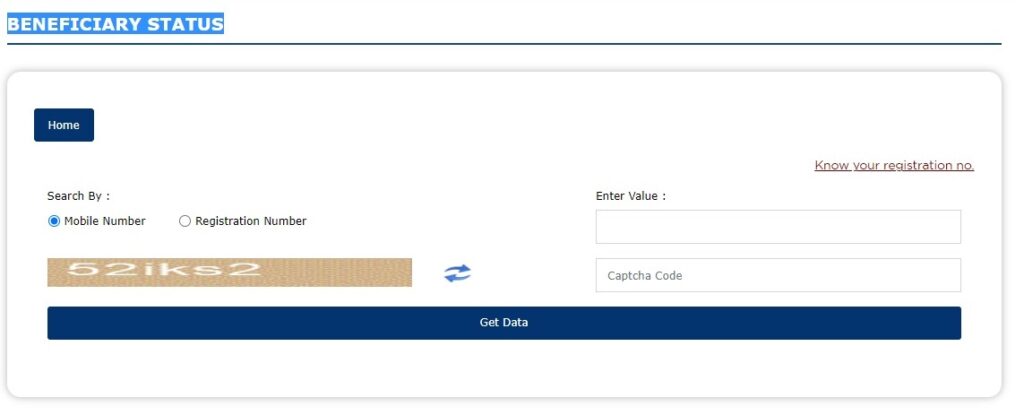Open the 'Know your registration no.' link
This screenshot has height=415, width=1024.
pos(894,165)
